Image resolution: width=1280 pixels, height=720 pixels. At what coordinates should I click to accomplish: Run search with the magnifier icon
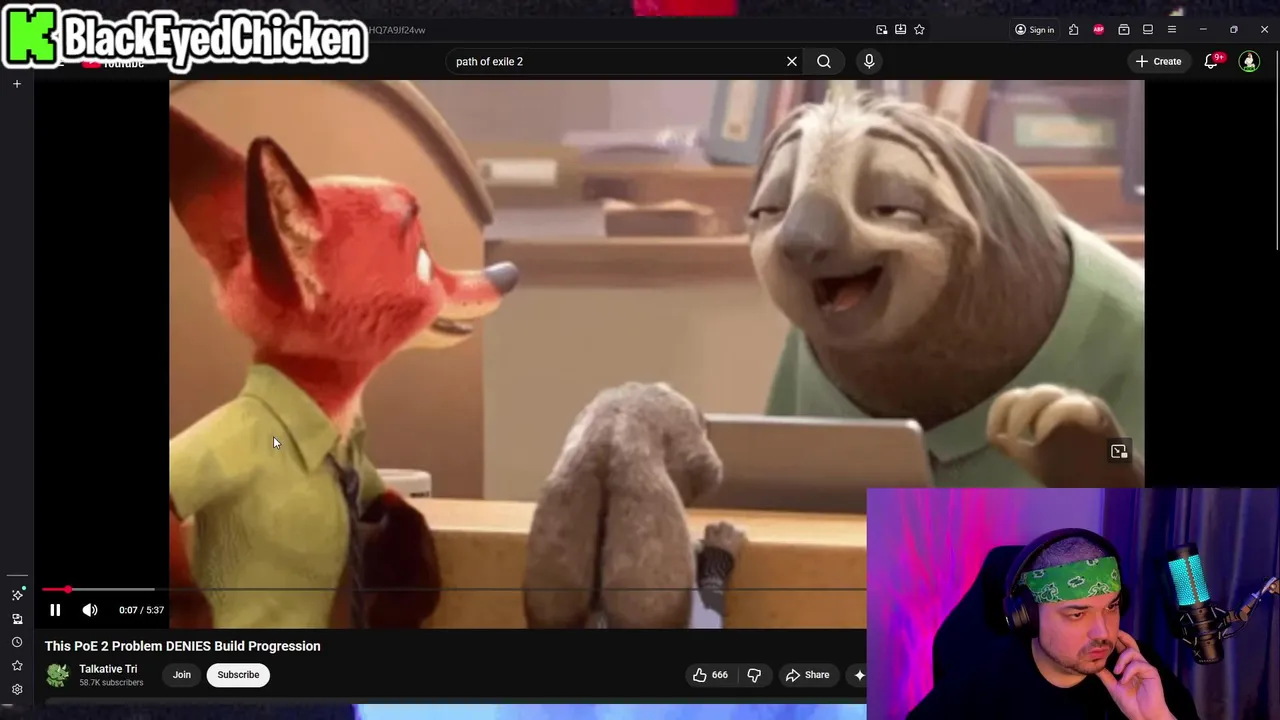tap(824, 61)
